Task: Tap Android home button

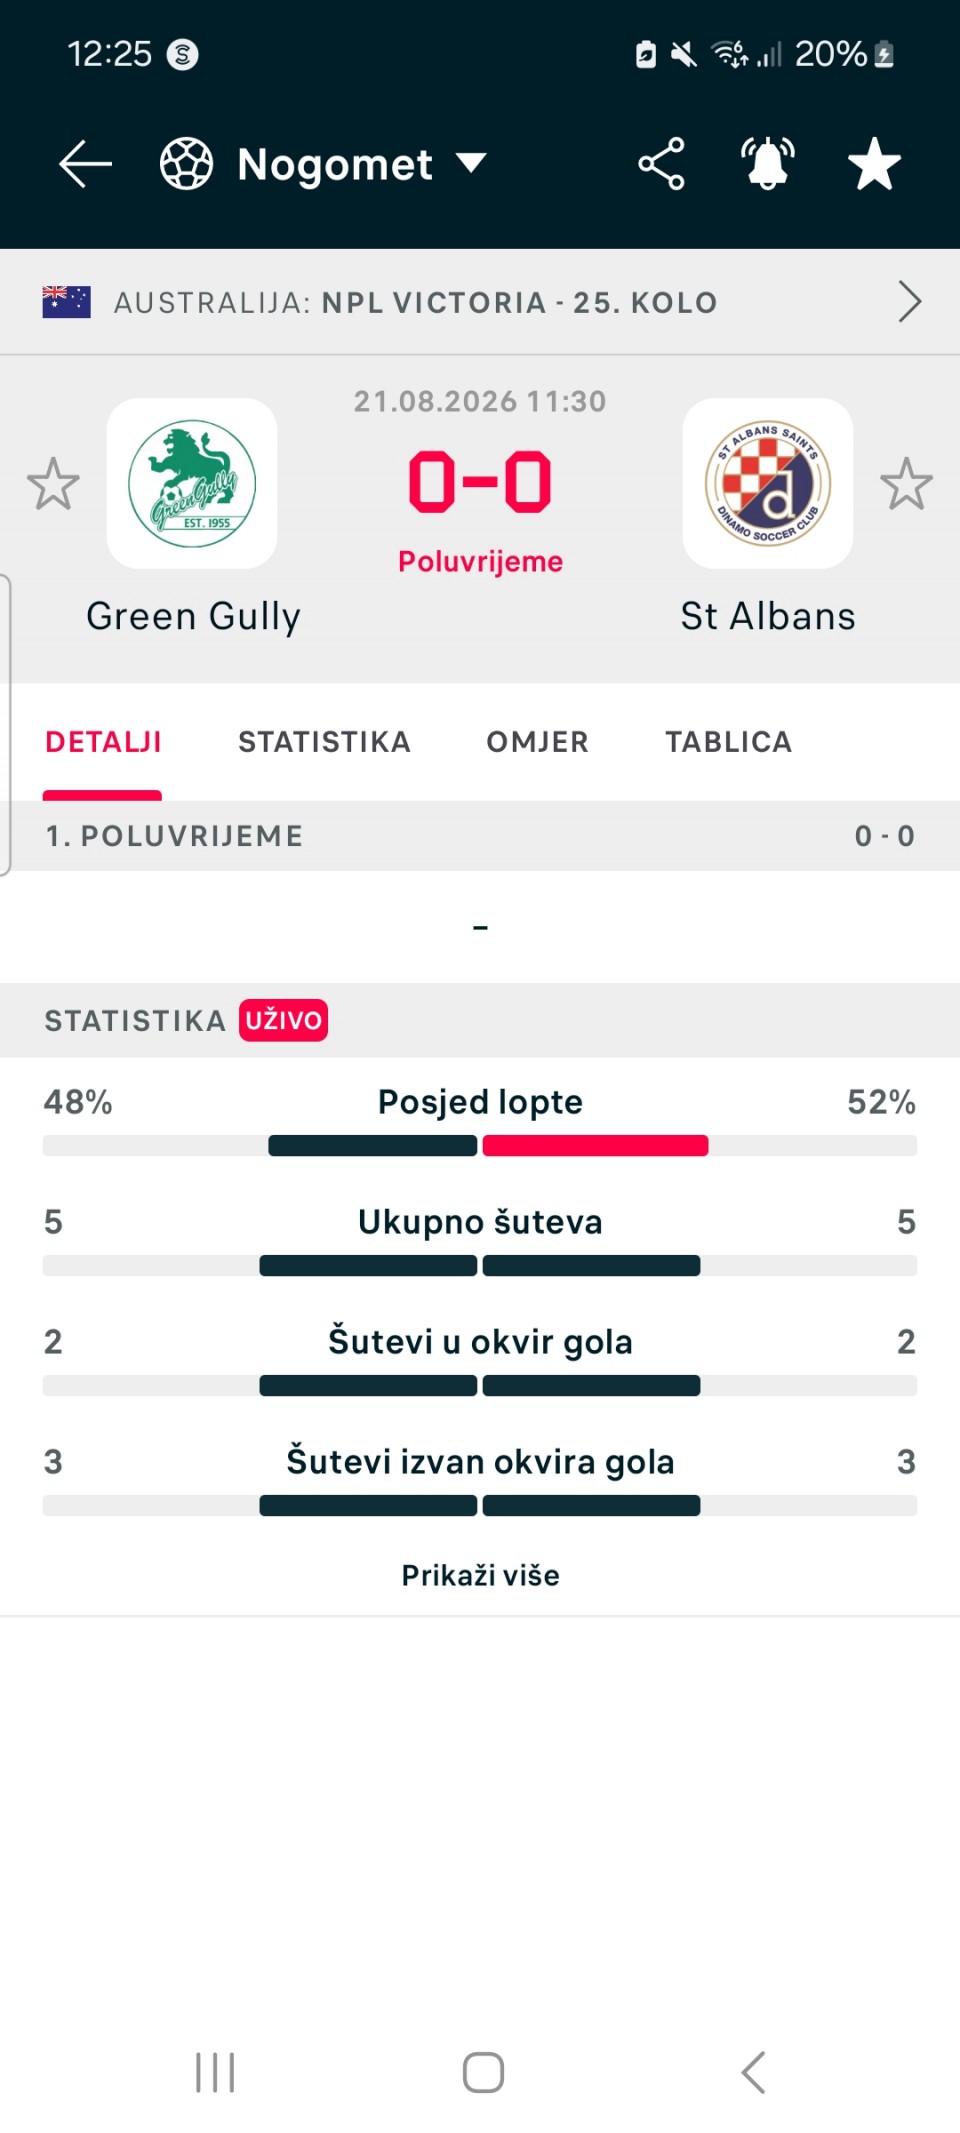Action: (x=483, y=2072)
